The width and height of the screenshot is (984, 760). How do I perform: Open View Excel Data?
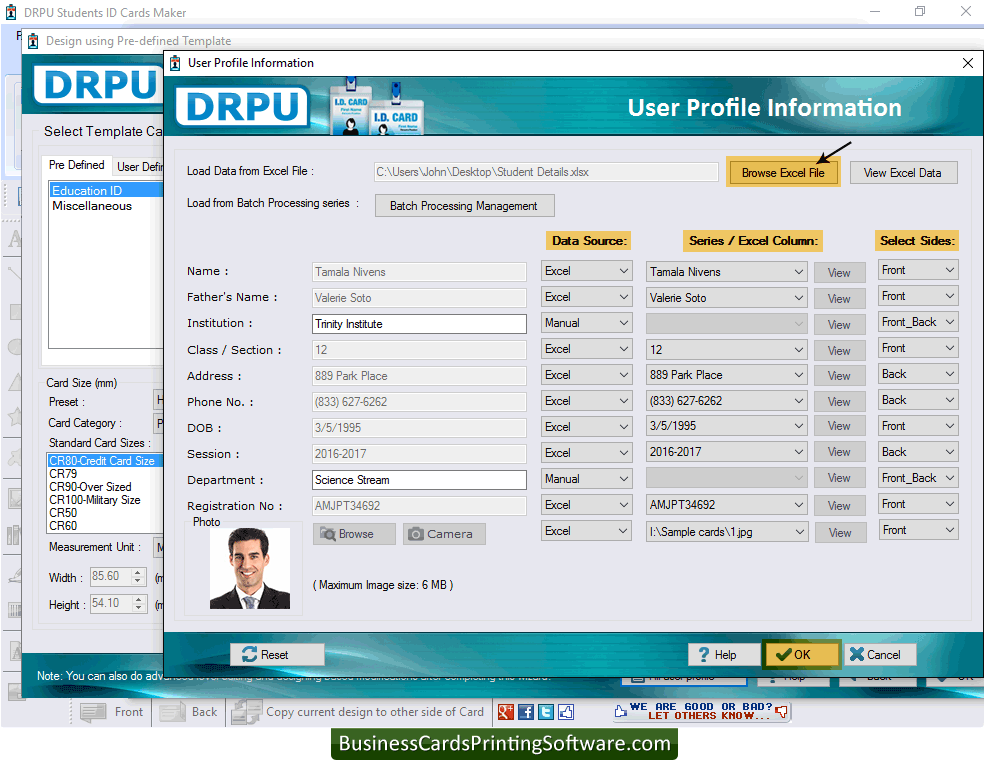click(x=903, y=173)
